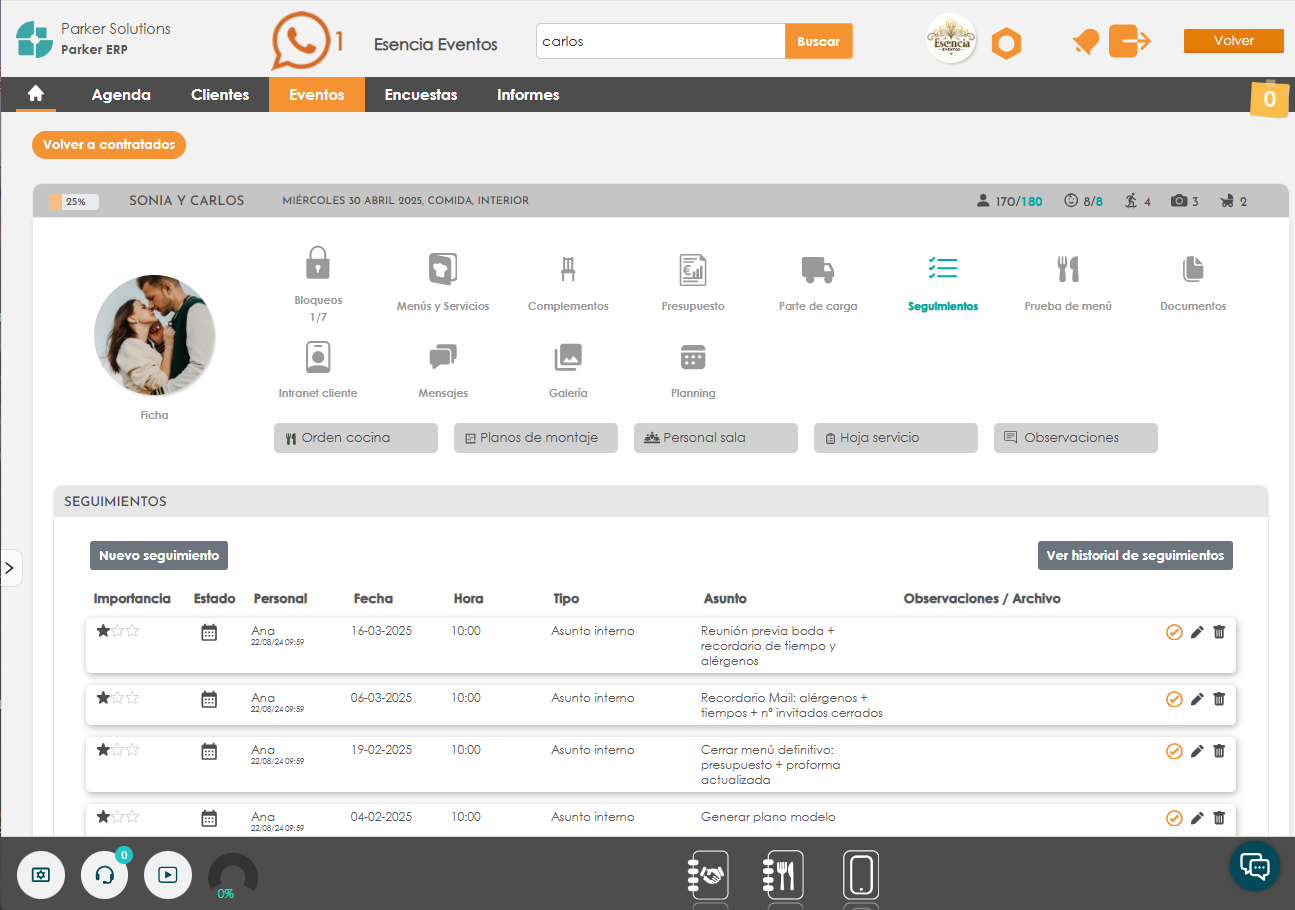Open the Parte de carga truck icon
Viewport: 1295px width, 910px height.
(818, 269)
